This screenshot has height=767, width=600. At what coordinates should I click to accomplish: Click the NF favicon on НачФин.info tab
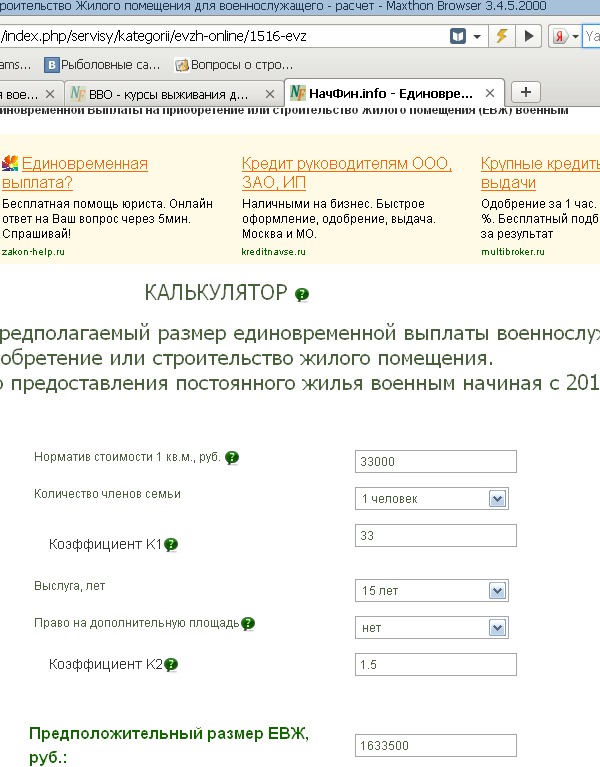[298, 92]
